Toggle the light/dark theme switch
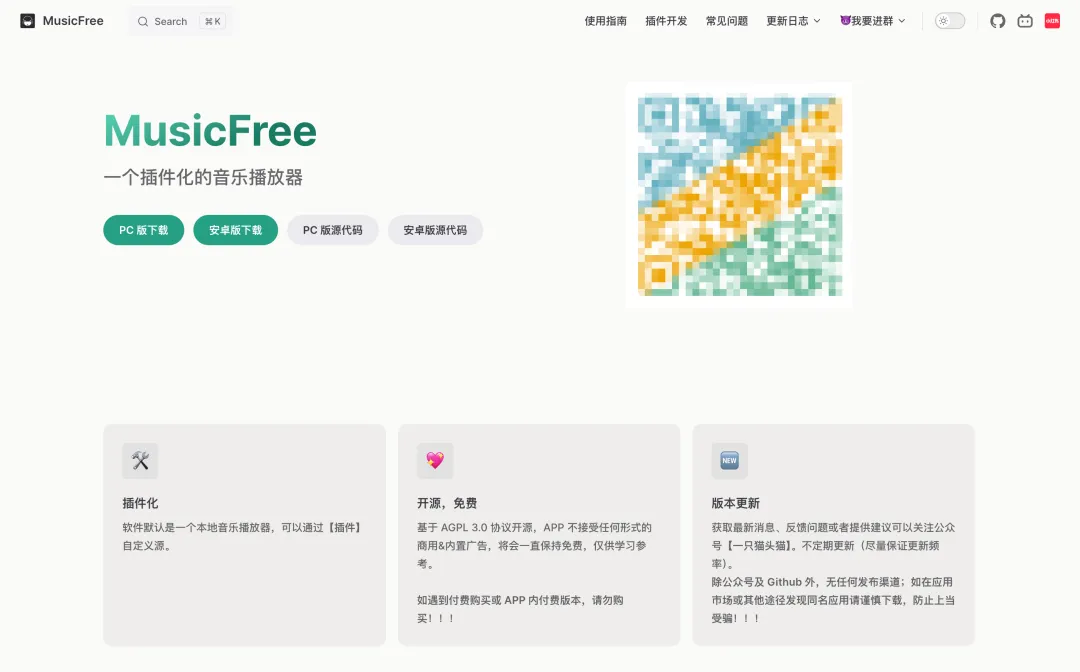Screen dimensions: 1080x672 (950, 21)
